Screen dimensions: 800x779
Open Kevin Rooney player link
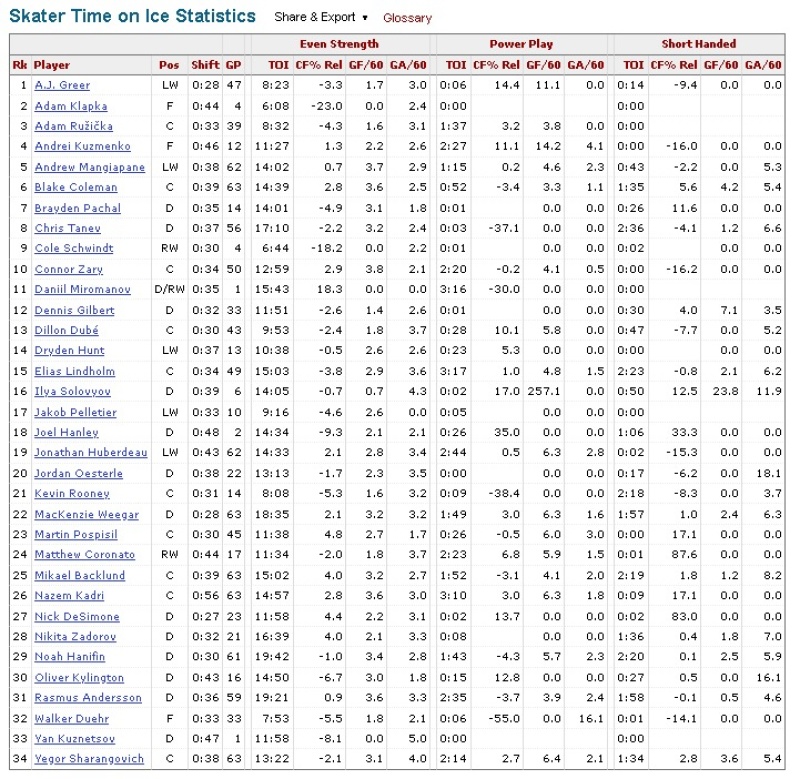72,493
